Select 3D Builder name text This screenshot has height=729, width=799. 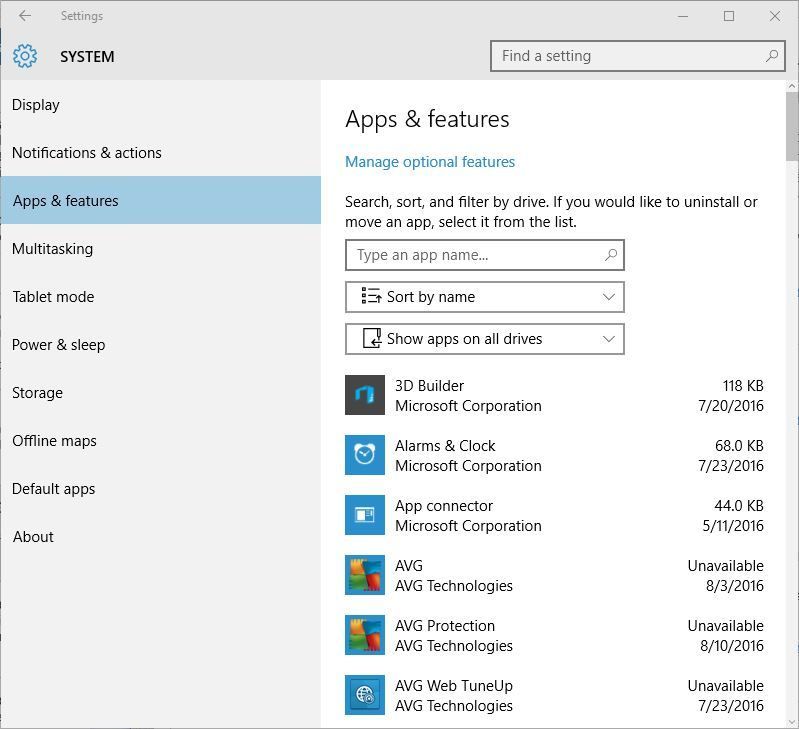click(x=429, y=386)
